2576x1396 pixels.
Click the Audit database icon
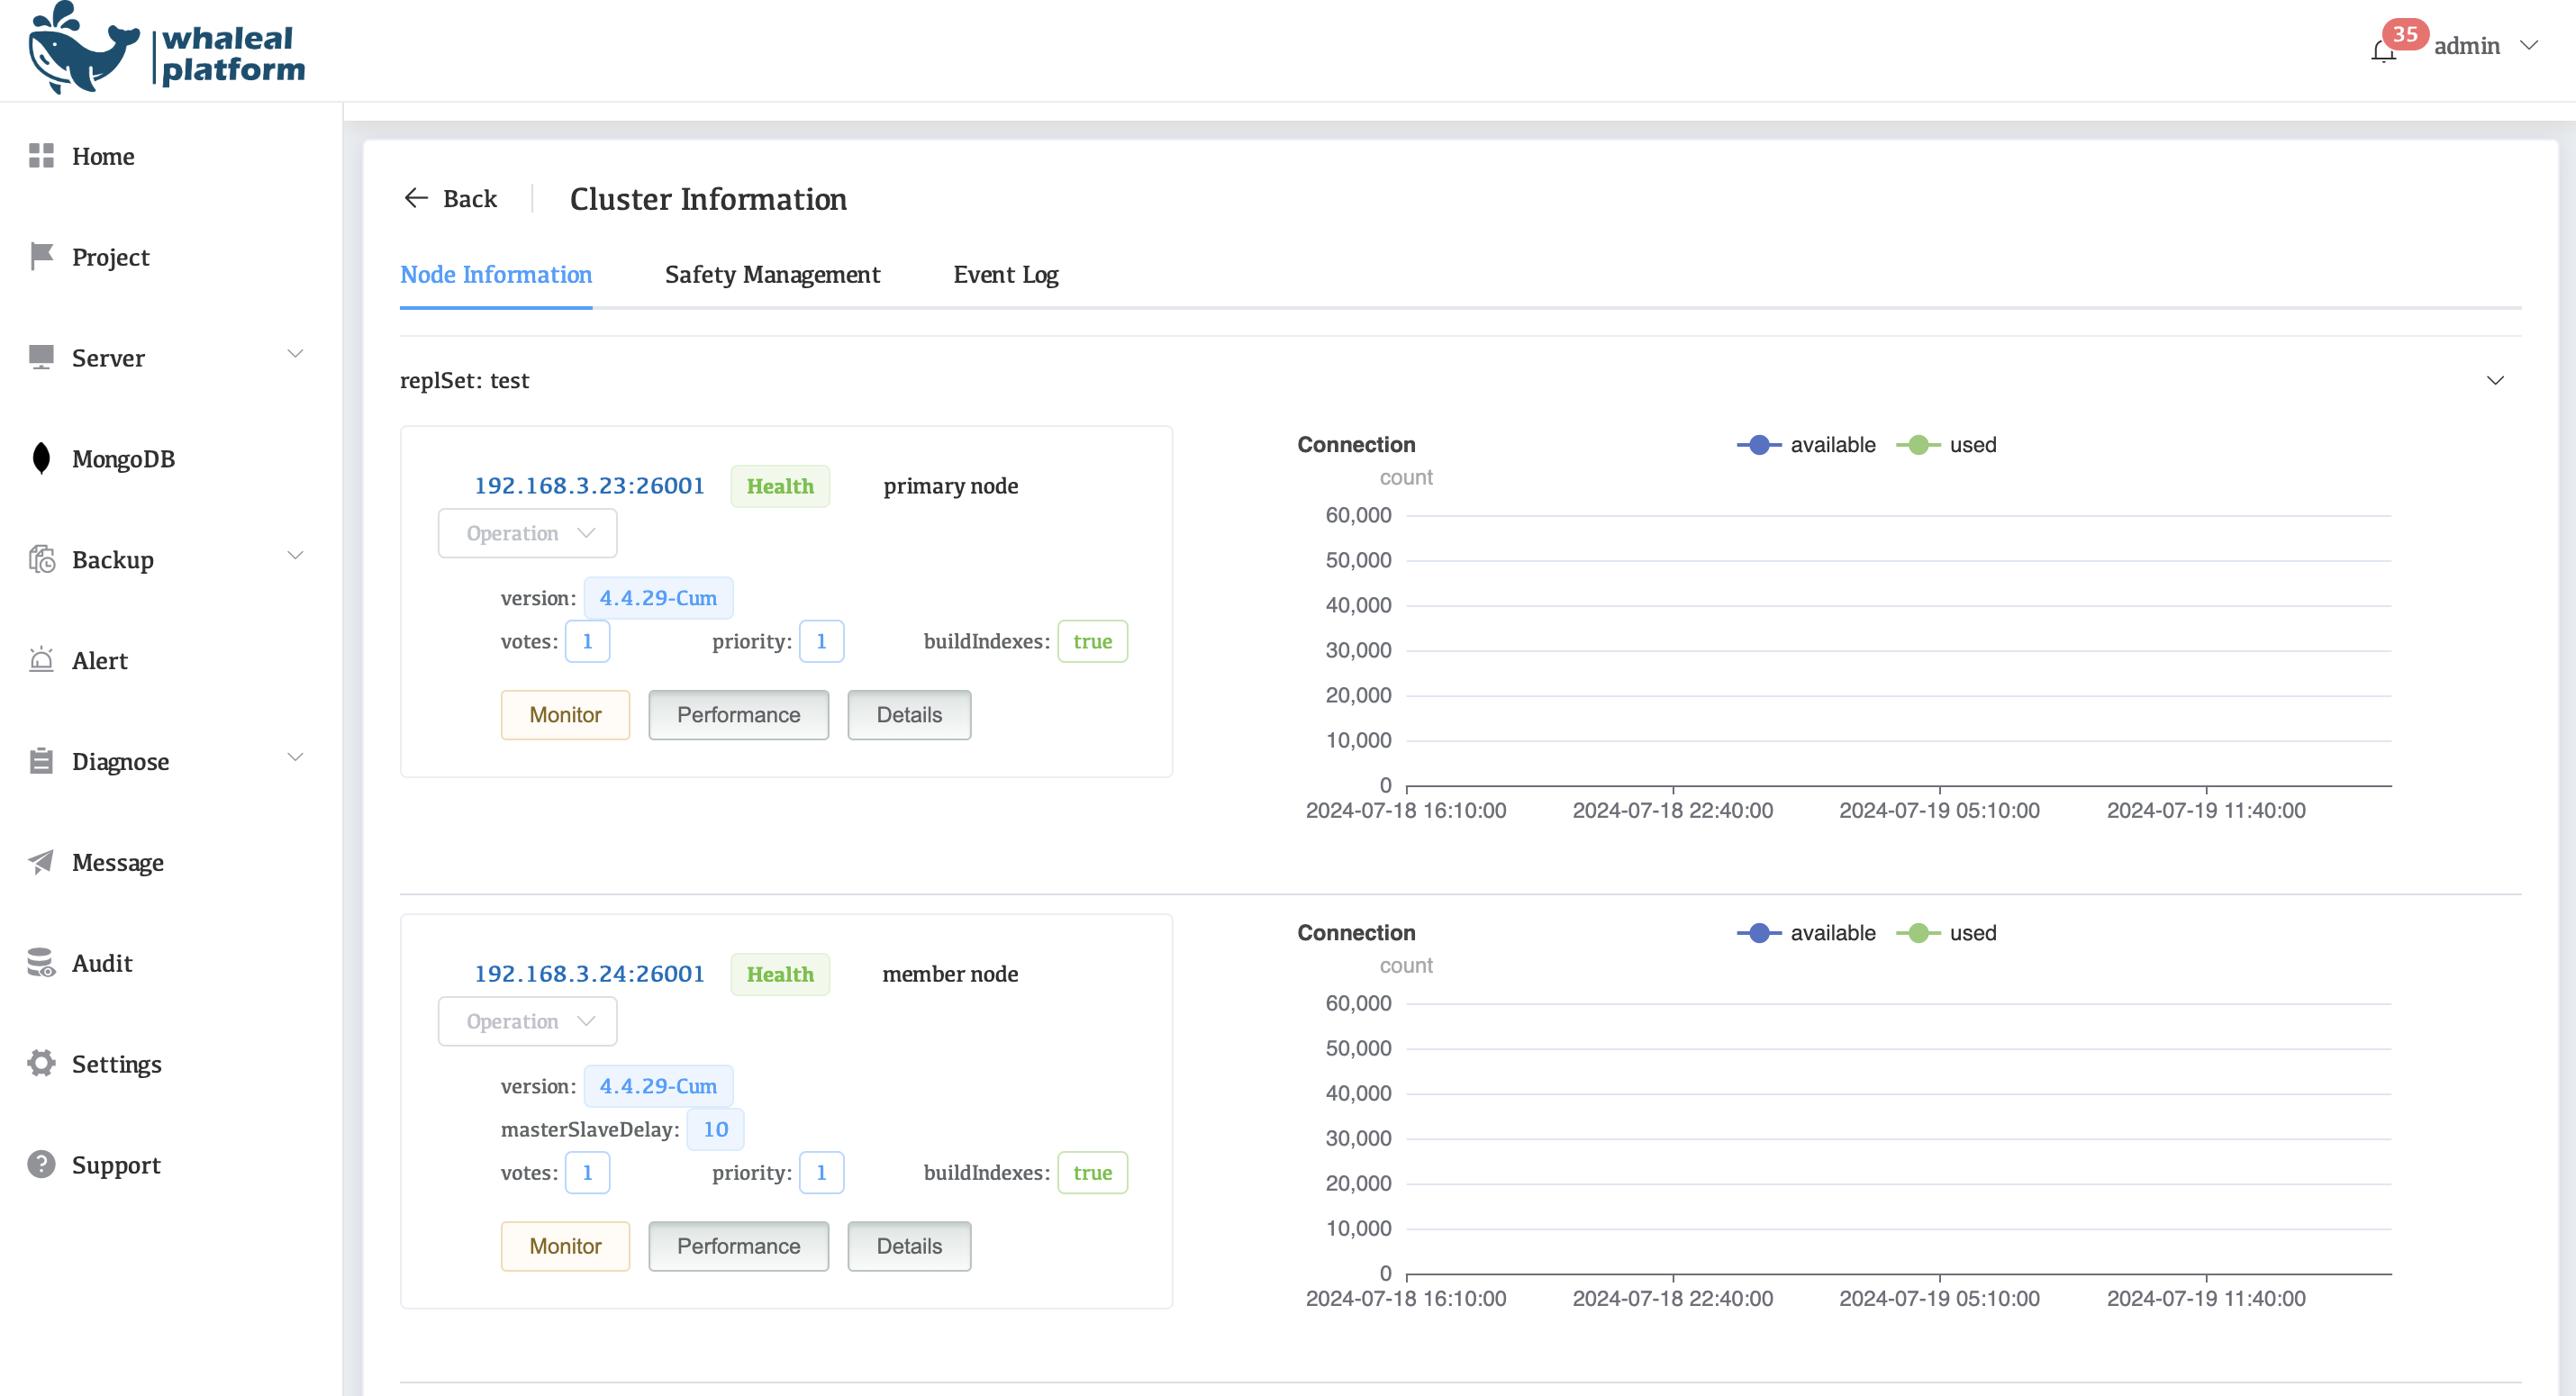(x=41, y=963)
